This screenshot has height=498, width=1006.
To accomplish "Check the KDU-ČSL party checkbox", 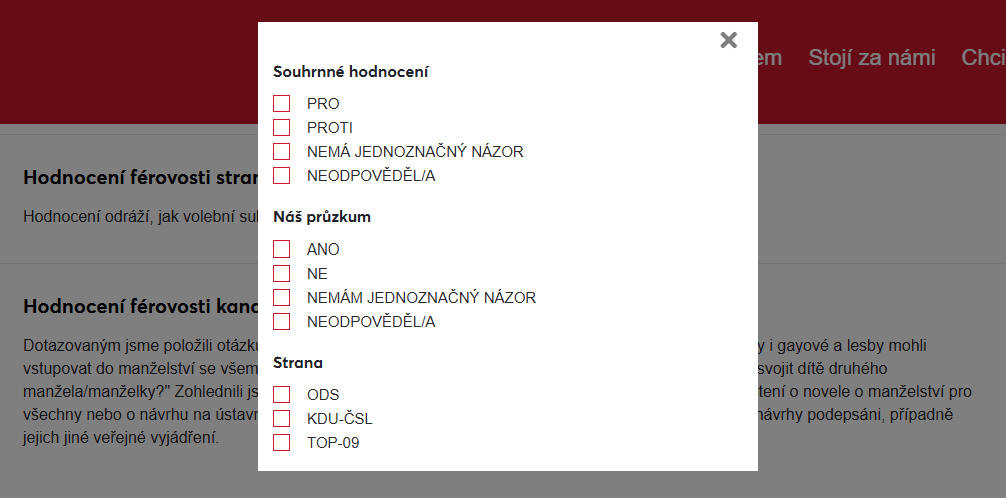I will click(x=282, y=419).
